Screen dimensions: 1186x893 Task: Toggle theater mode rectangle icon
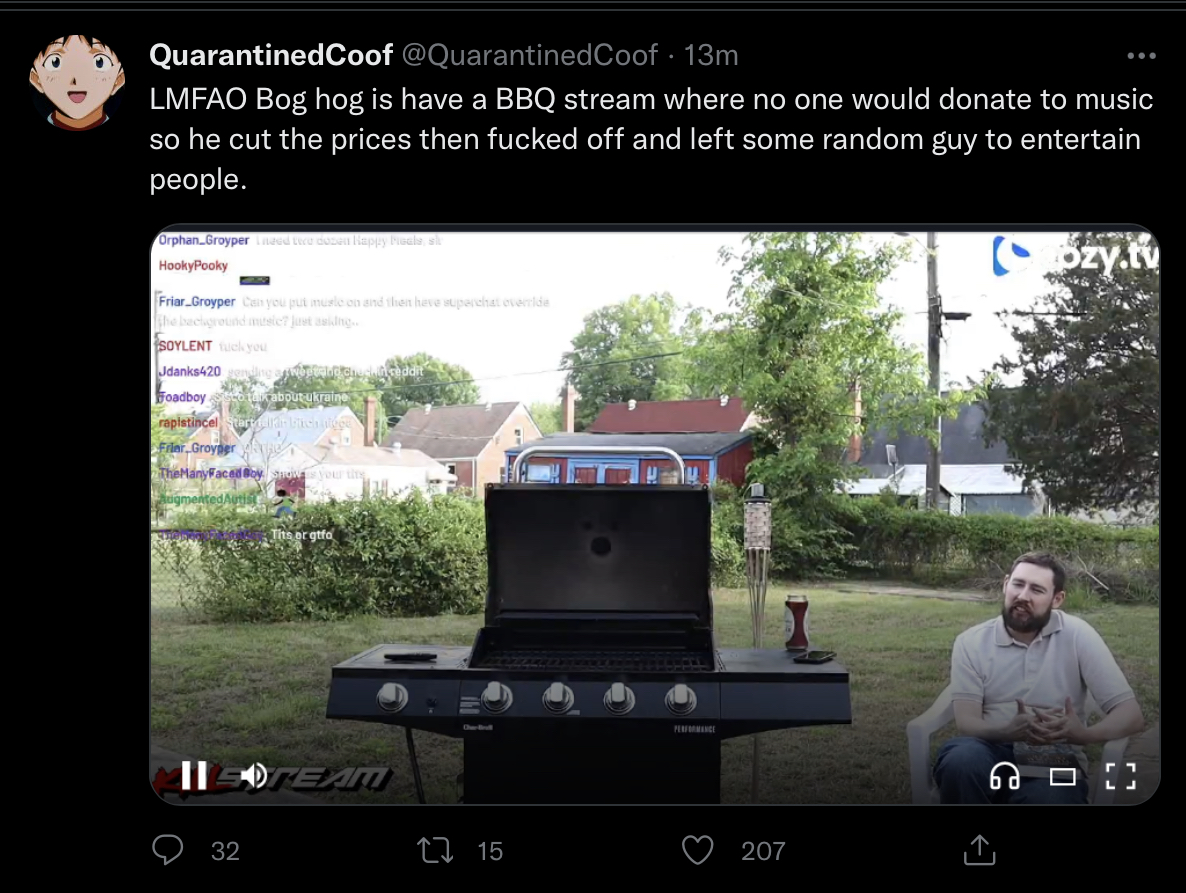point(1063,777)
